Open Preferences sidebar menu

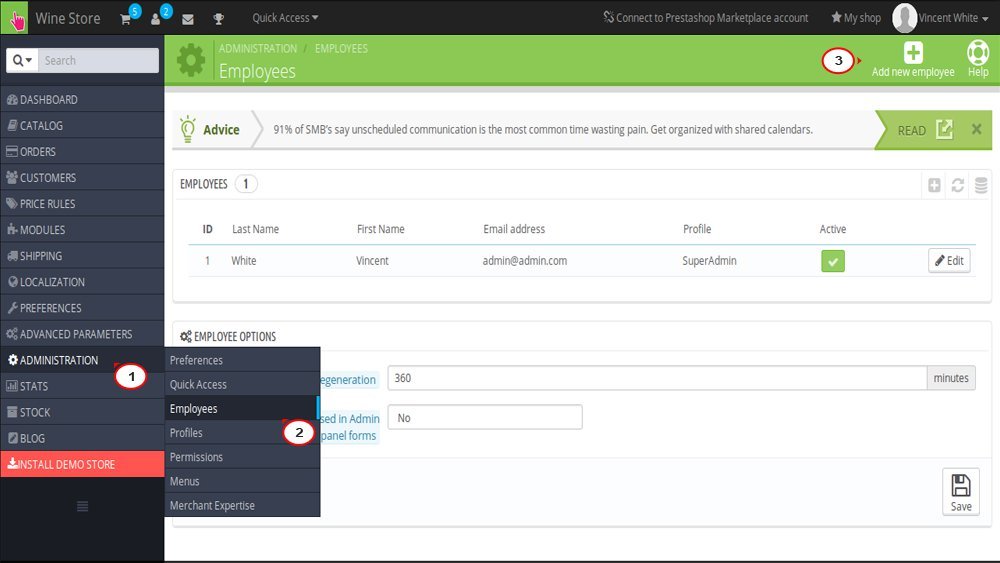click(x=82, y=308)
